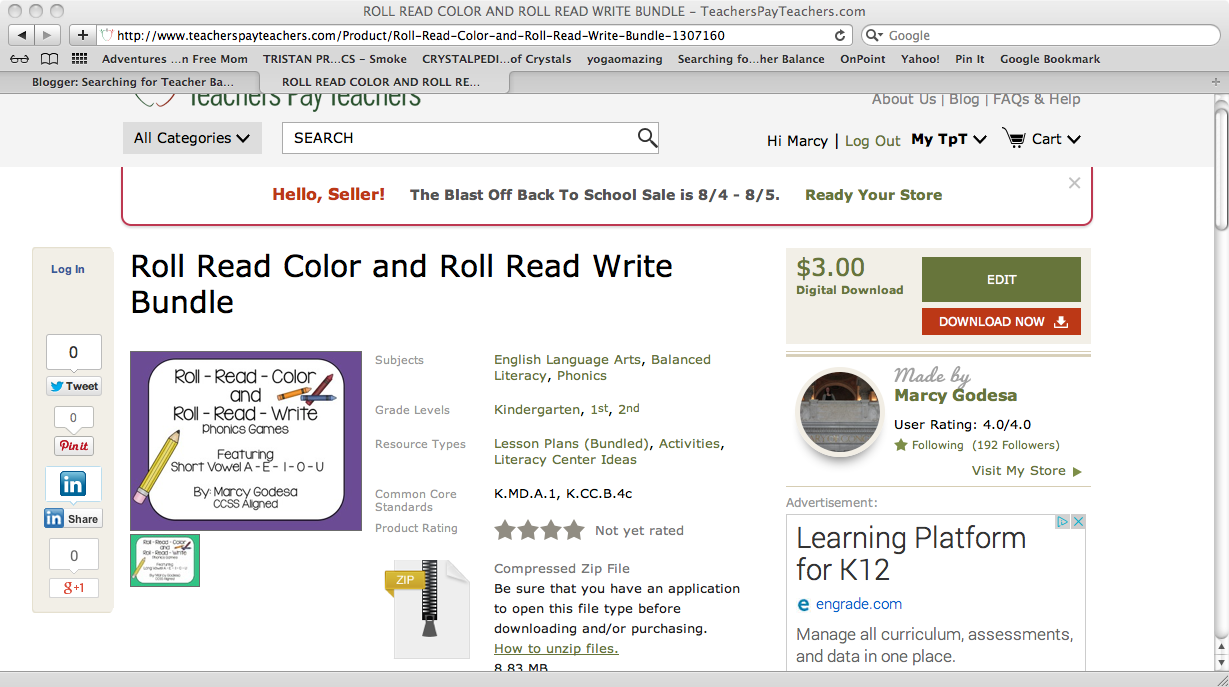Click the product rating stars

click(x=539, y=530)
